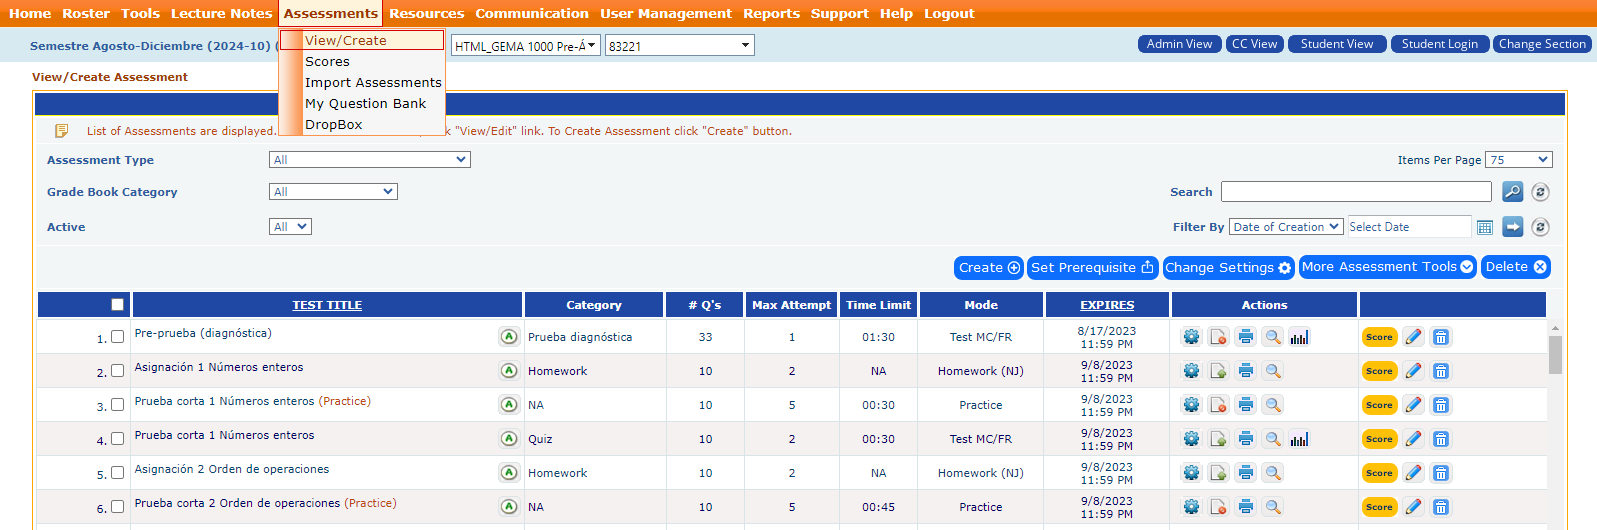1597x530 pixels.
Task: Open the calendar date picker icon
Action: 1485,228
